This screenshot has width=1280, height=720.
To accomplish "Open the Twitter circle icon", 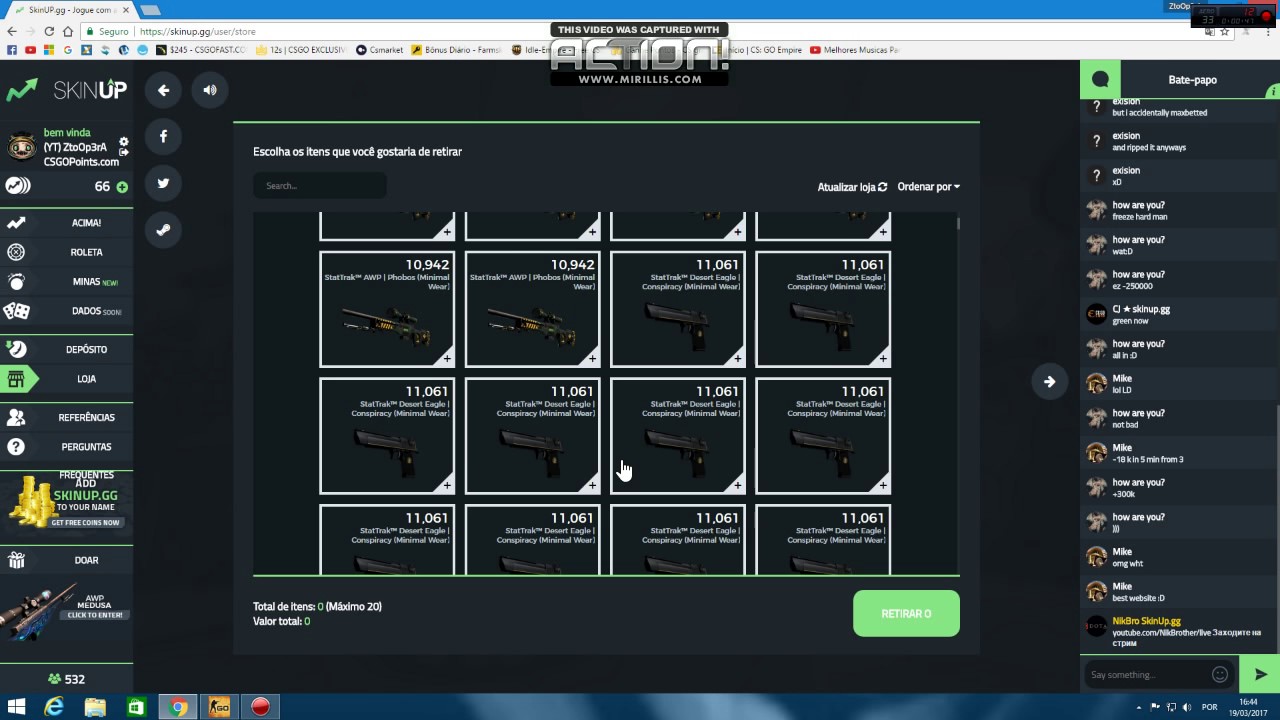I will (163, 183).
